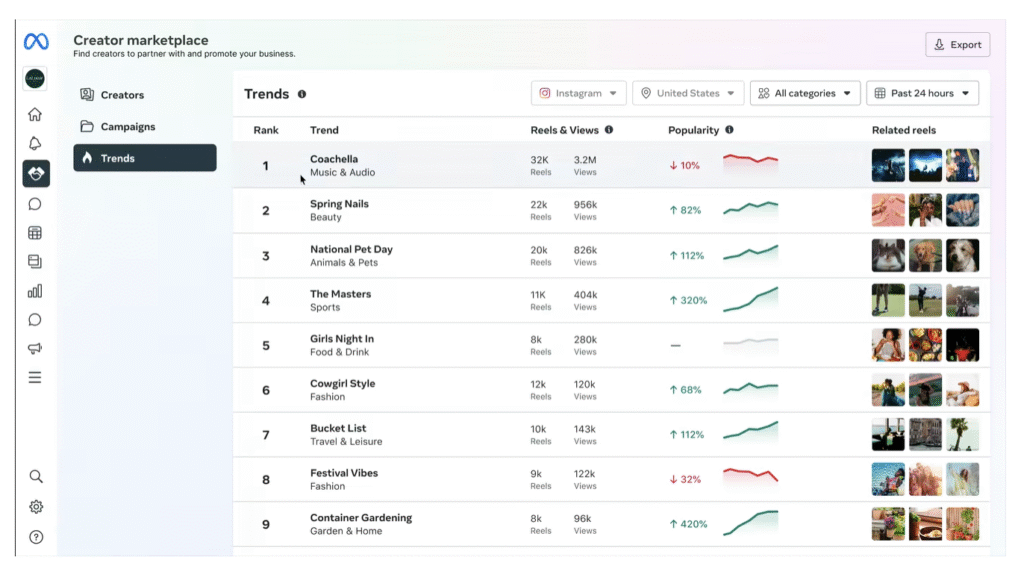The width and height of the screenshot is (1024, 569).
Task: Show the Trends info tooltip icon
Action: 302,94
